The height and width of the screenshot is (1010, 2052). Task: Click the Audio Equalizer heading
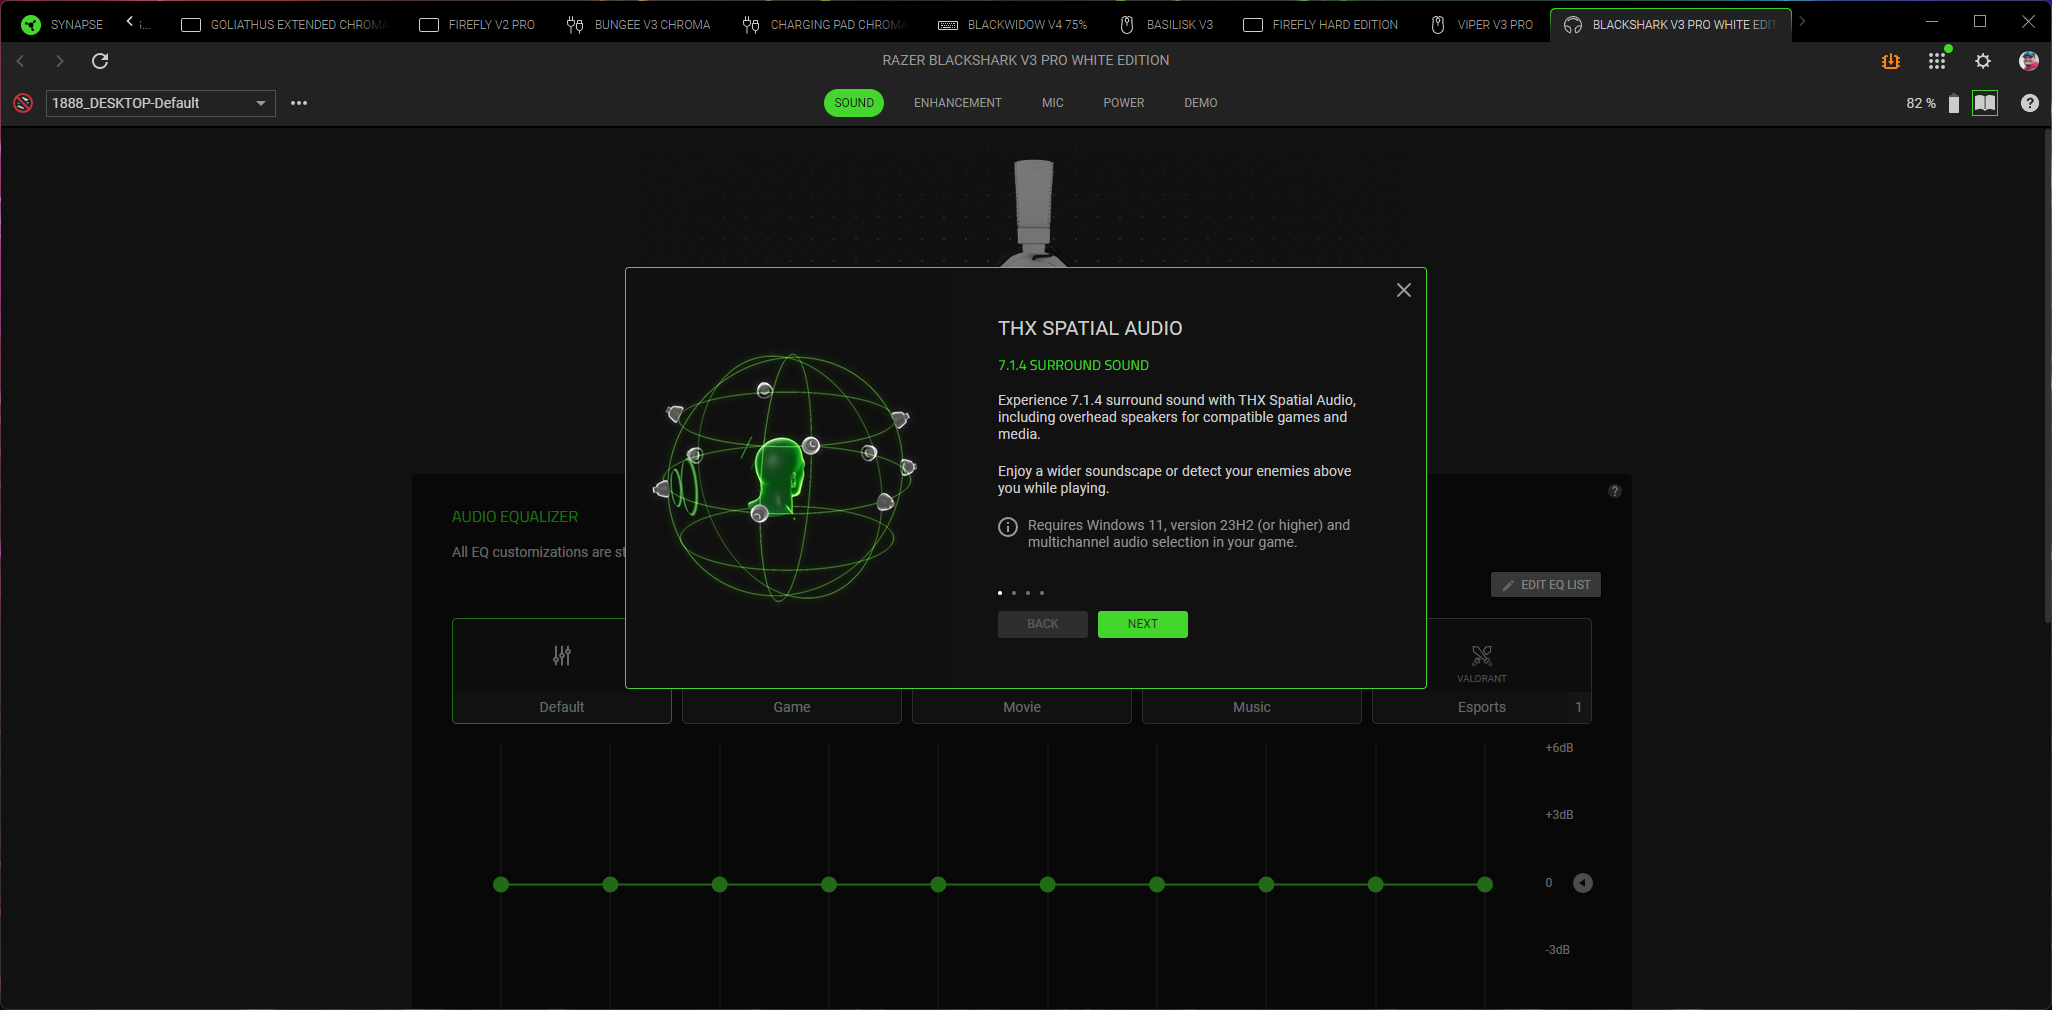click(515, 517)
